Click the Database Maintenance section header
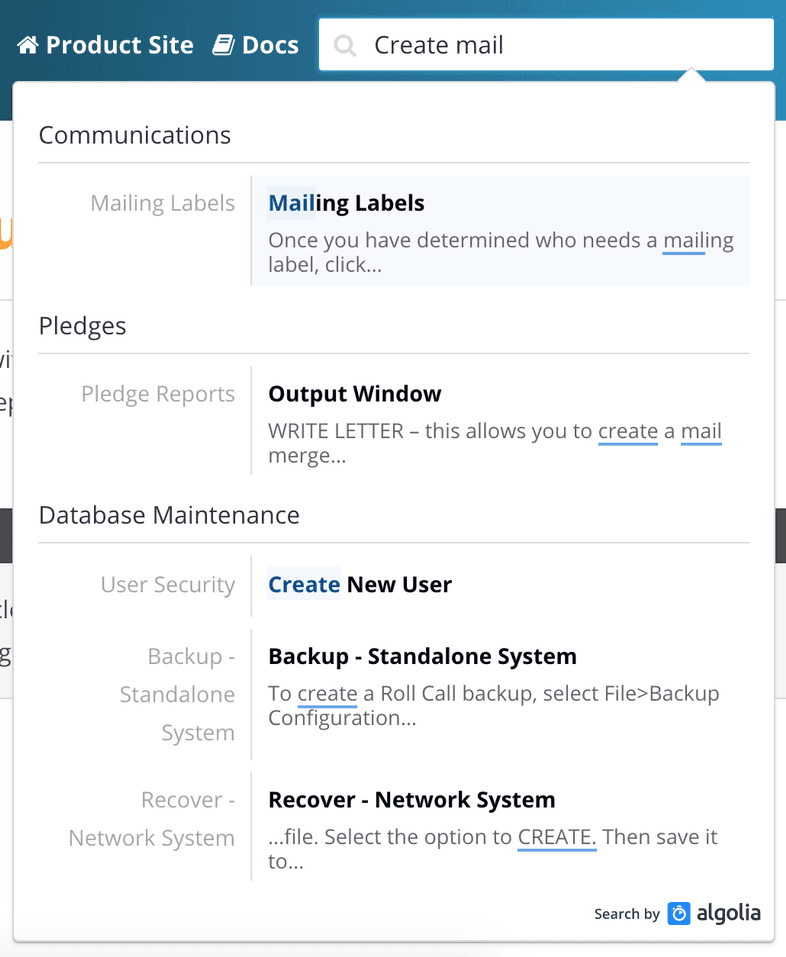Viewport: 786px width, 957px height. [x=169, y=515]
